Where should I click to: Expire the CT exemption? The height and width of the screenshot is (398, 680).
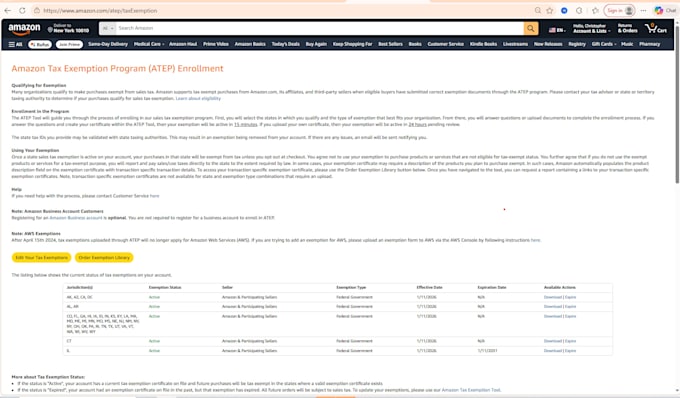[x=570, y=341]
